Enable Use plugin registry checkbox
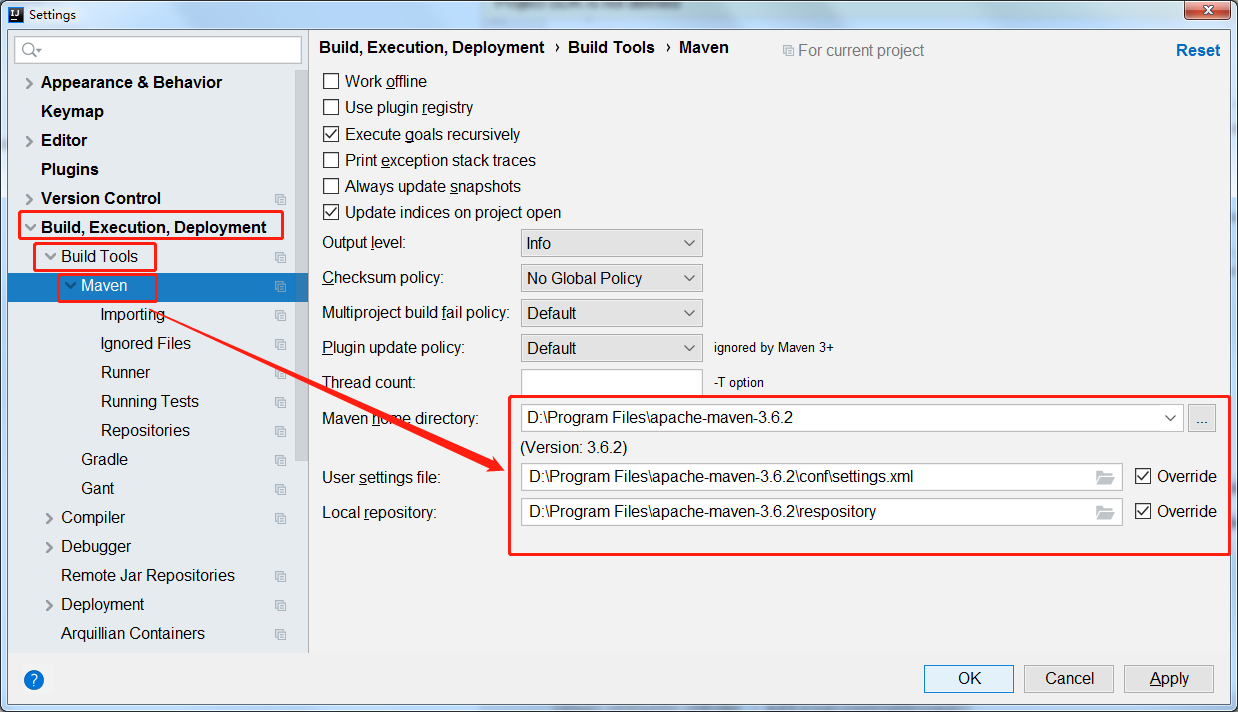Viewport: 1238px width, 712px height. pos(331,107)
